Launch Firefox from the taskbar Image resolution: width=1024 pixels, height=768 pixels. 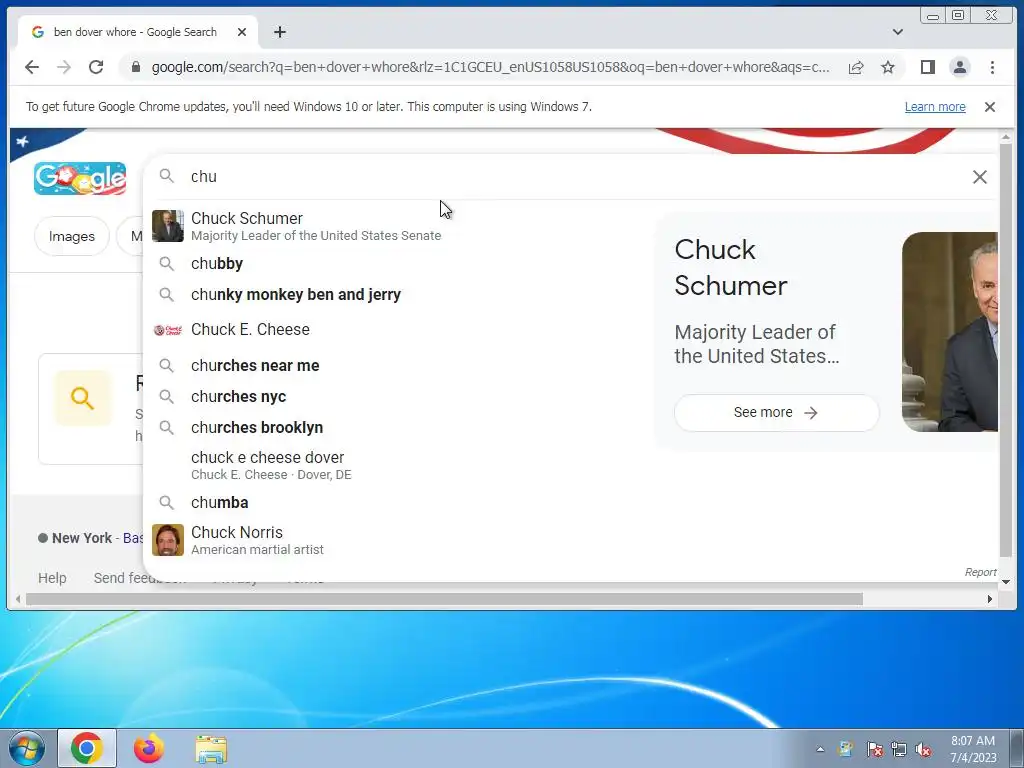pos(149,748)
